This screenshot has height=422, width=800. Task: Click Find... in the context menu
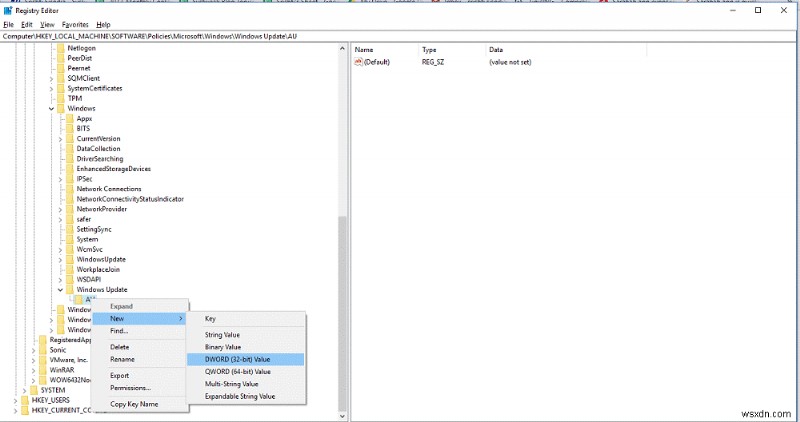point(140,331)
